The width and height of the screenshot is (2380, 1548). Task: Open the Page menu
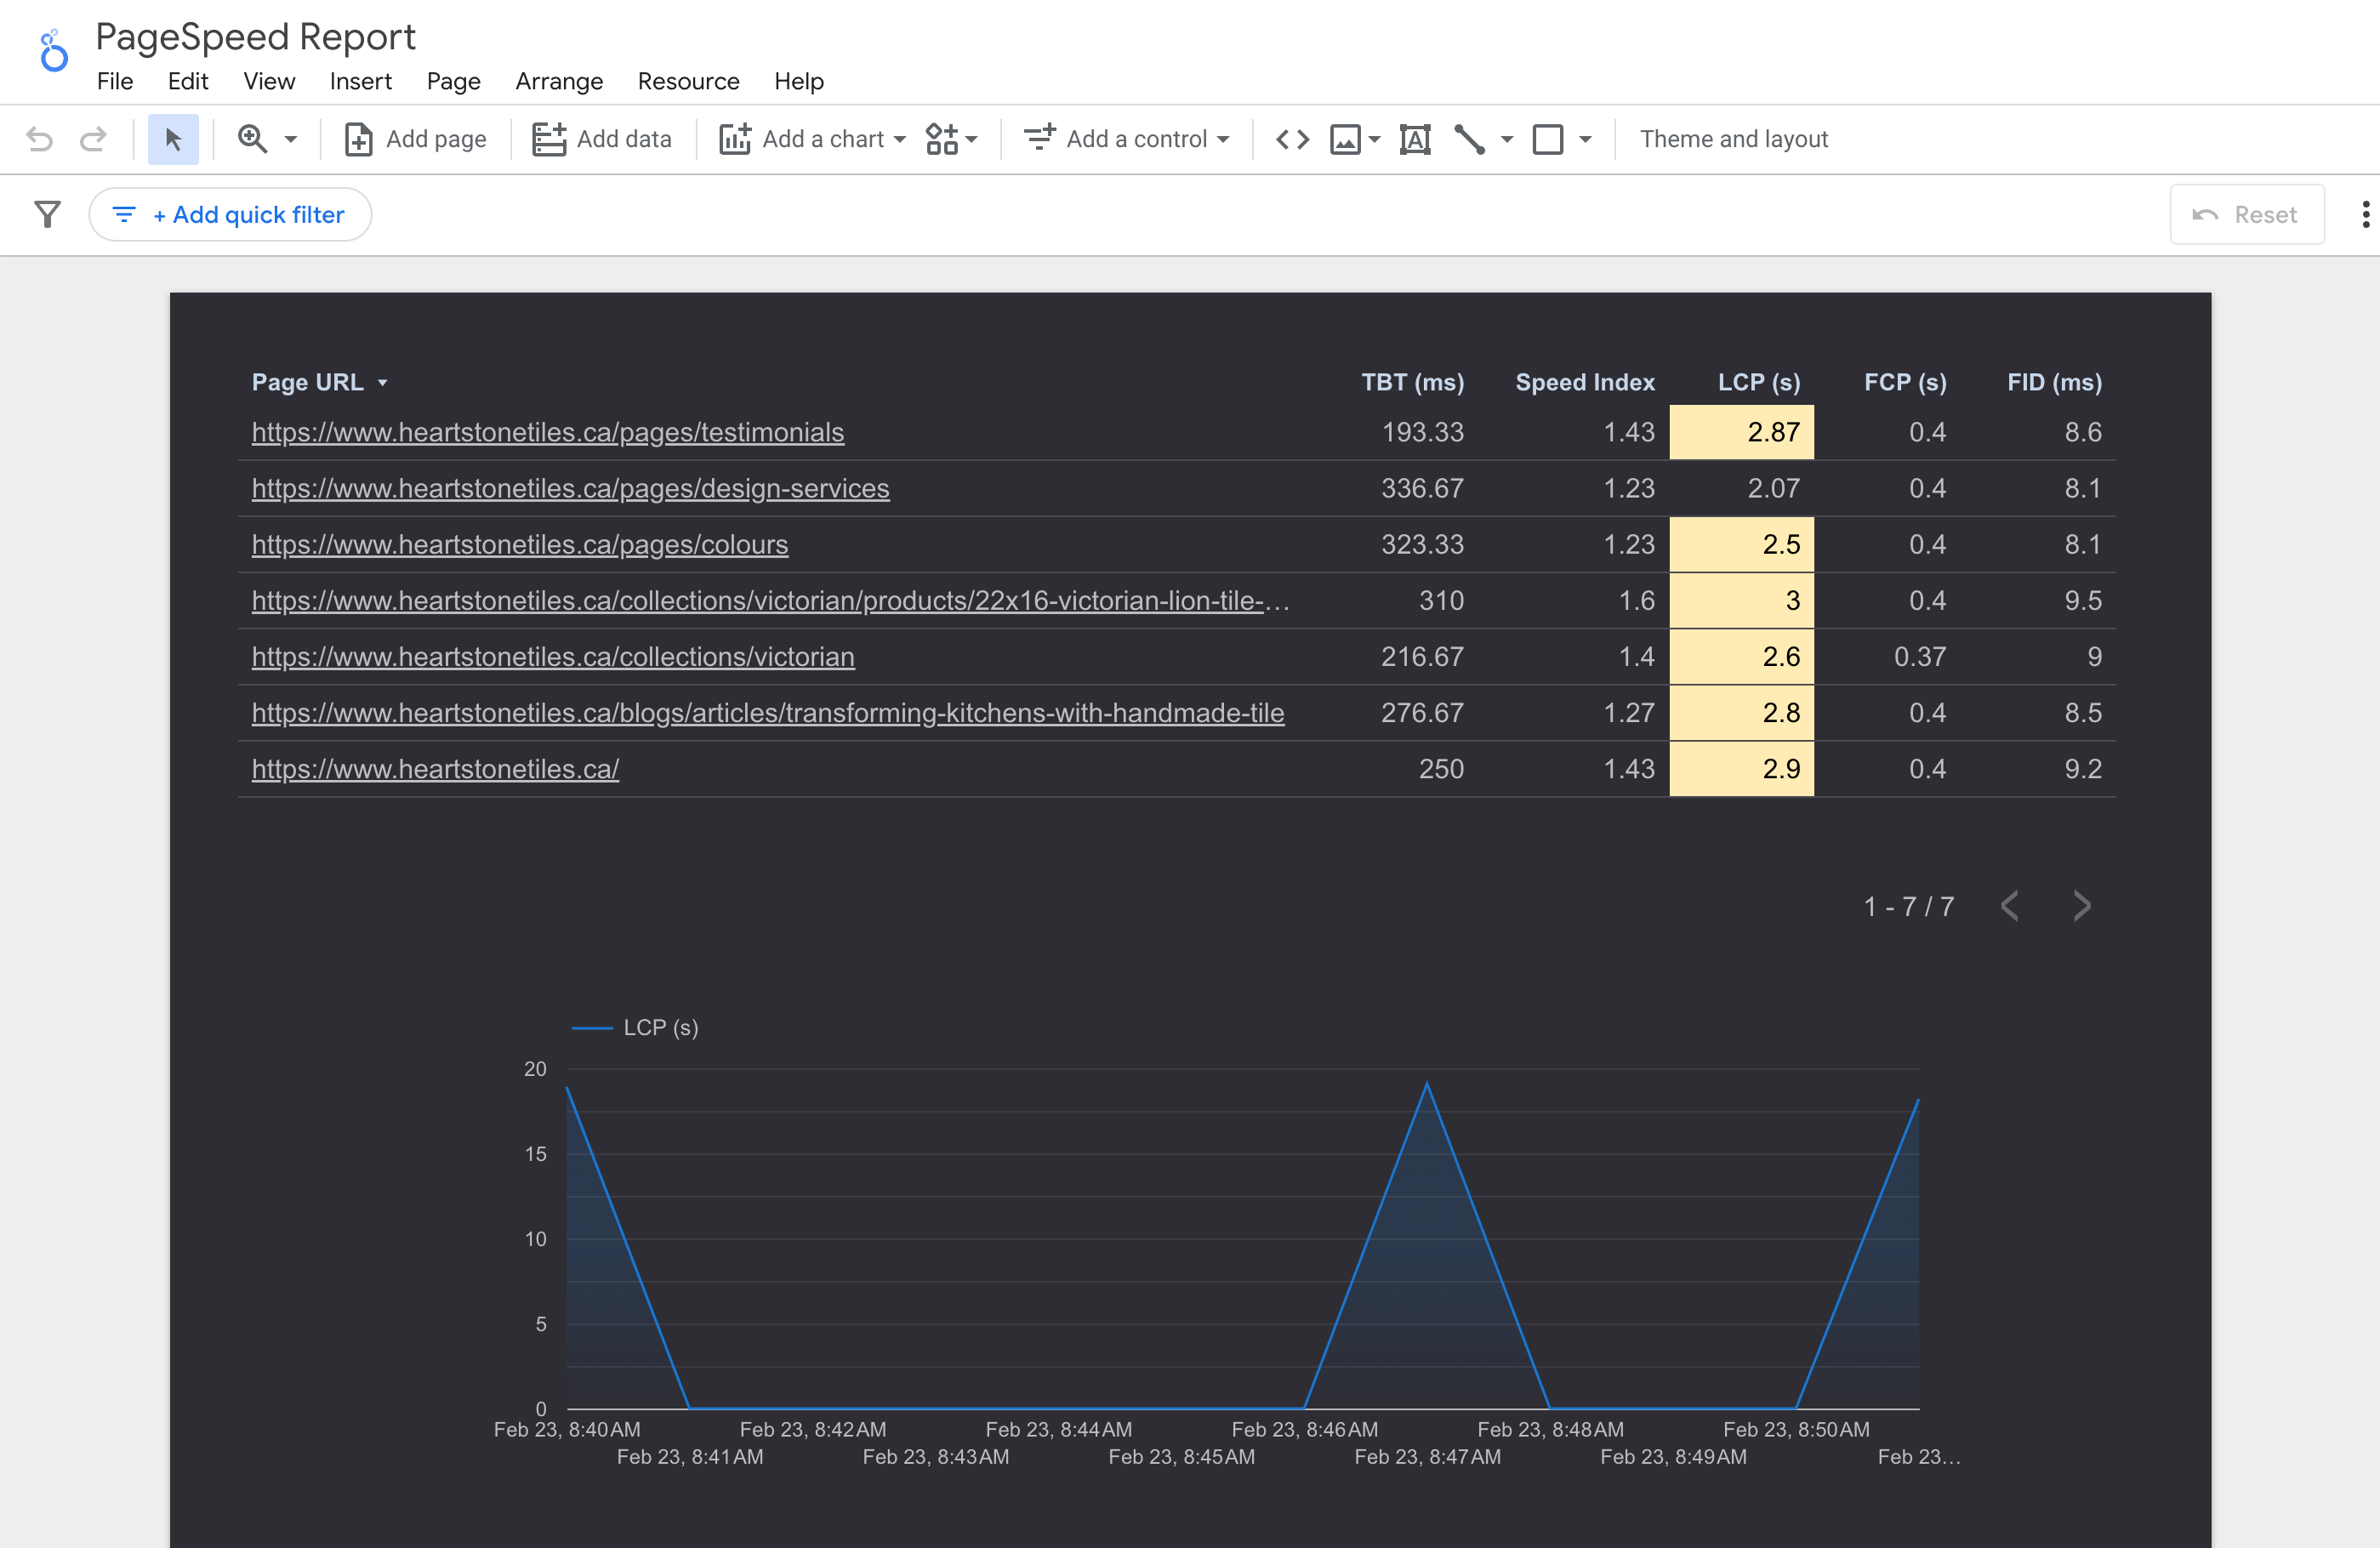pyautogui.click(x=453, y=81)
